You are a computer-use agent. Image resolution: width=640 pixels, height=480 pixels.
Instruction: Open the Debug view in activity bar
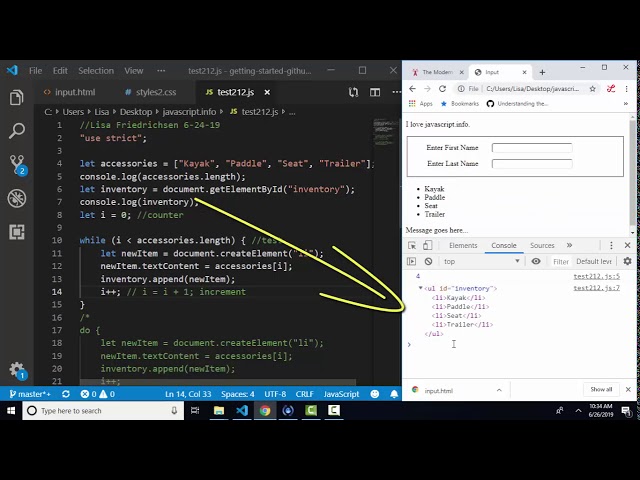pyautogui.click(x=17, y=198)
